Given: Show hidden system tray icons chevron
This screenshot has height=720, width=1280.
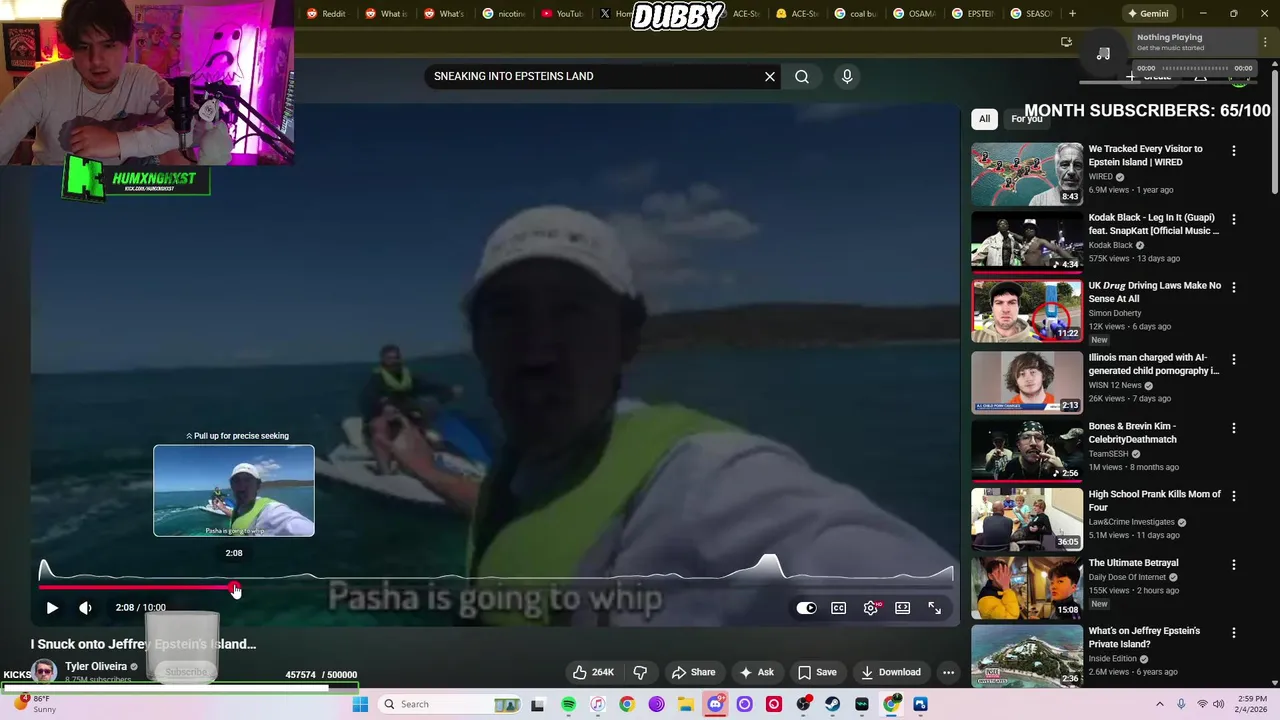Looking at the screenshot, I should [x=1160, y=704].
